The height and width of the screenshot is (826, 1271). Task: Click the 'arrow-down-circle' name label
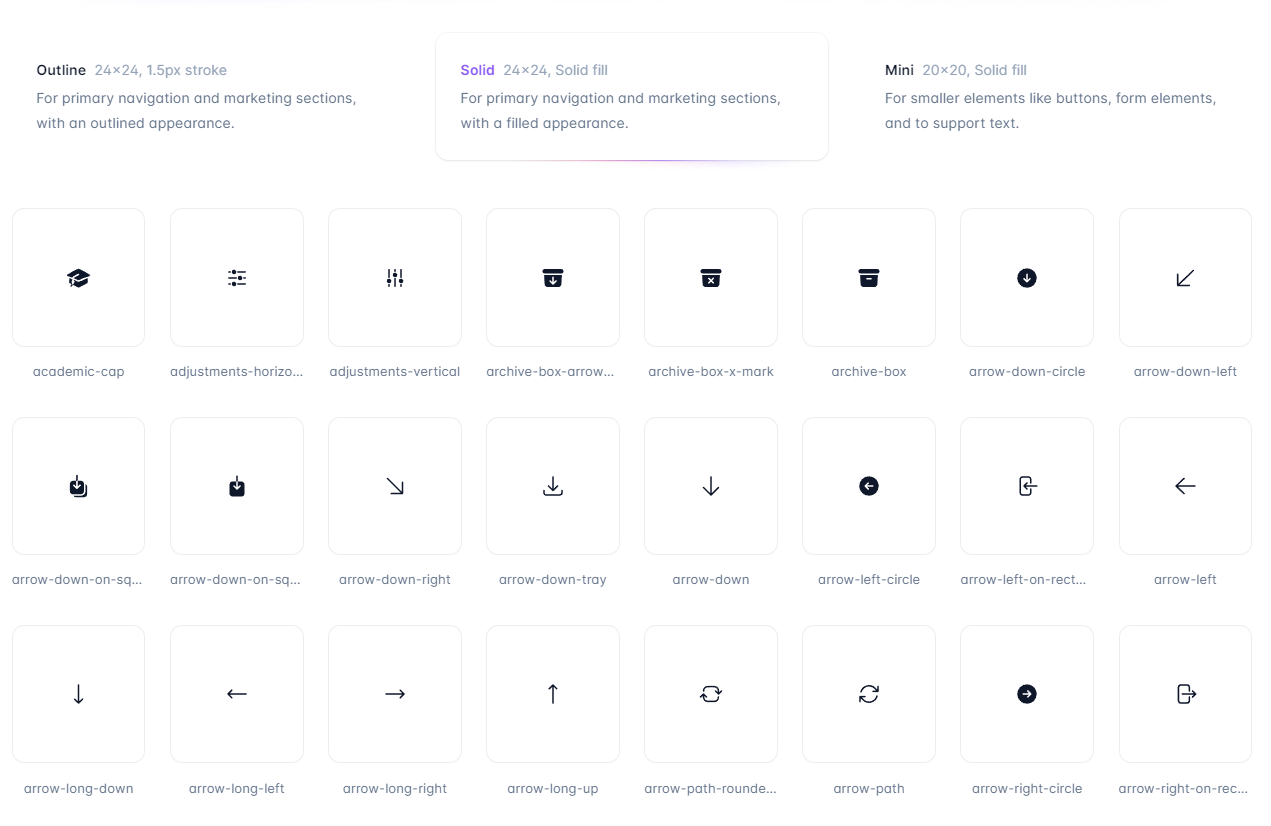[1027, 371]
